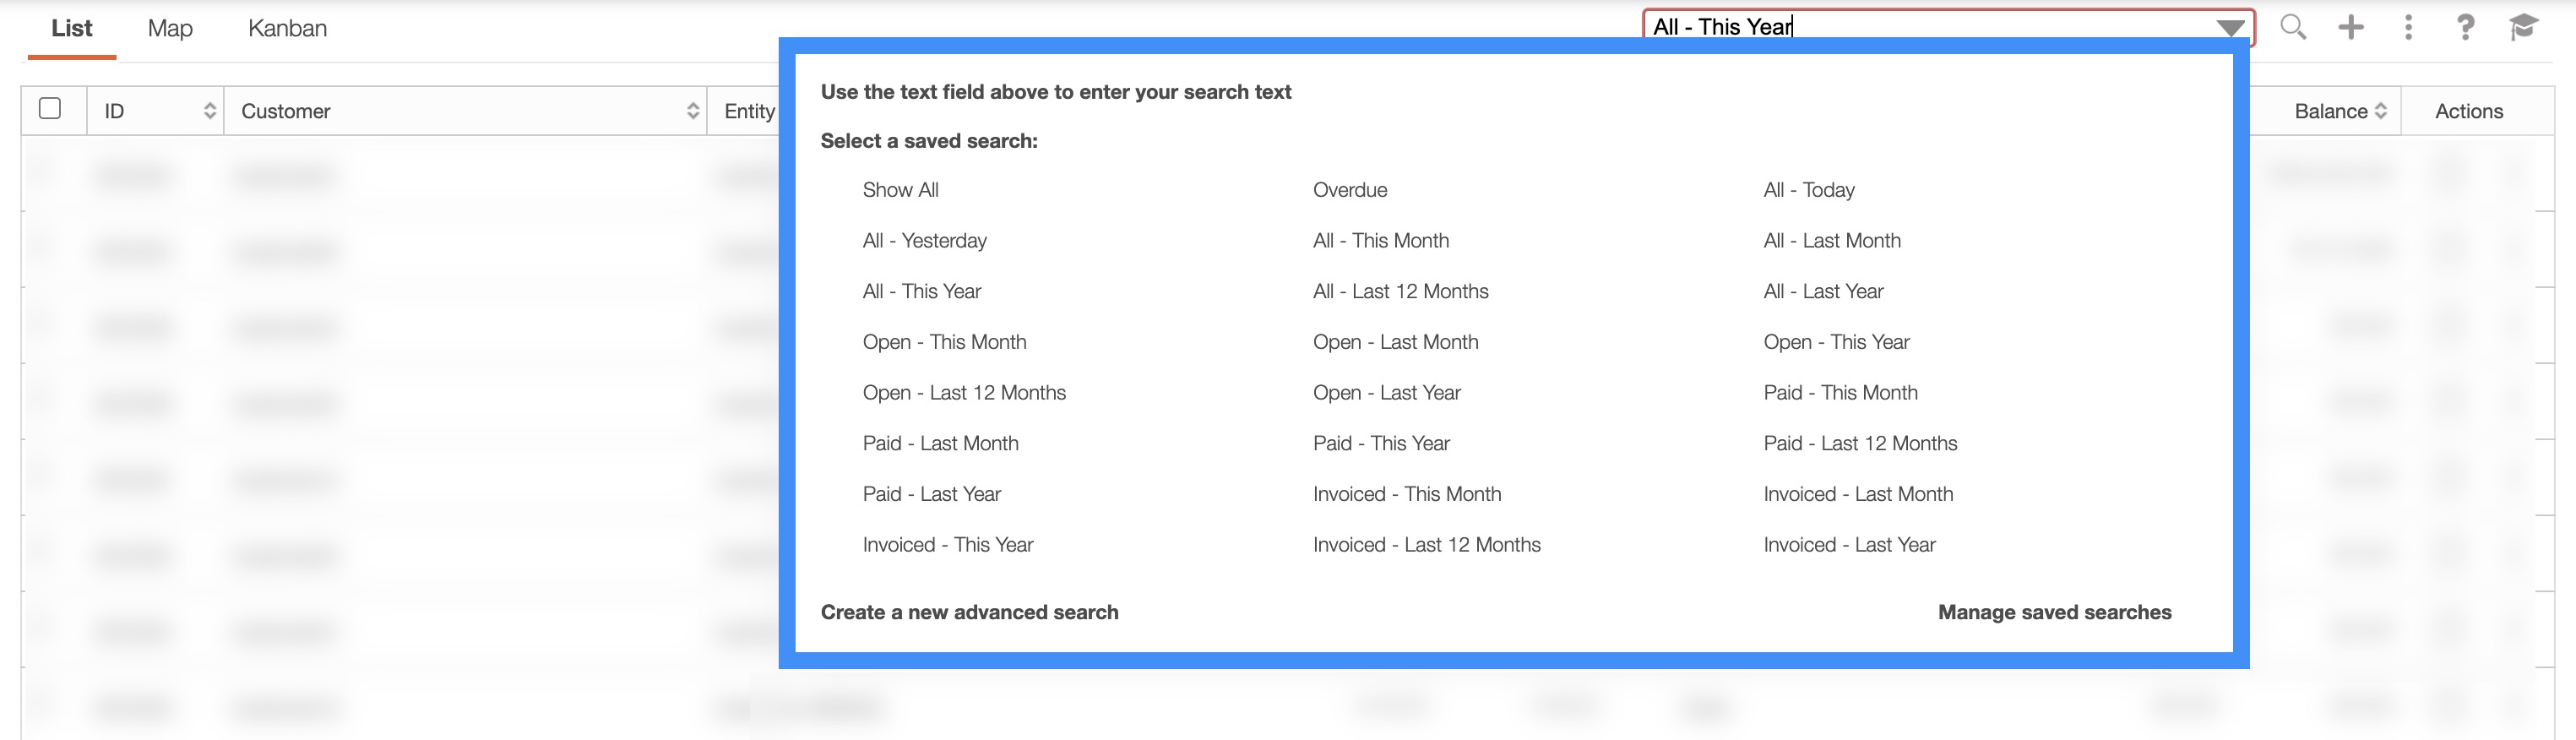Click the search magnifier icon
The width and height of the screenshot is (2576, 740).
(x=2292, y=27)
